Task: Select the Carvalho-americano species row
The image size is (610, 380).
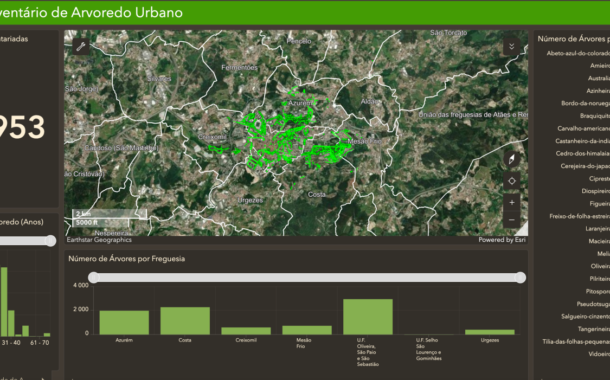Action: (583, 128)
